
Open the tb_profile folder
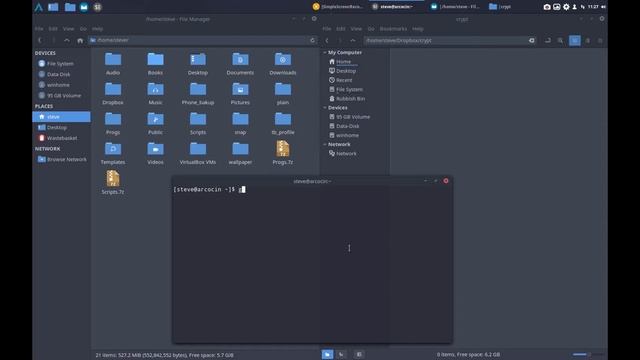pos(283,123)
